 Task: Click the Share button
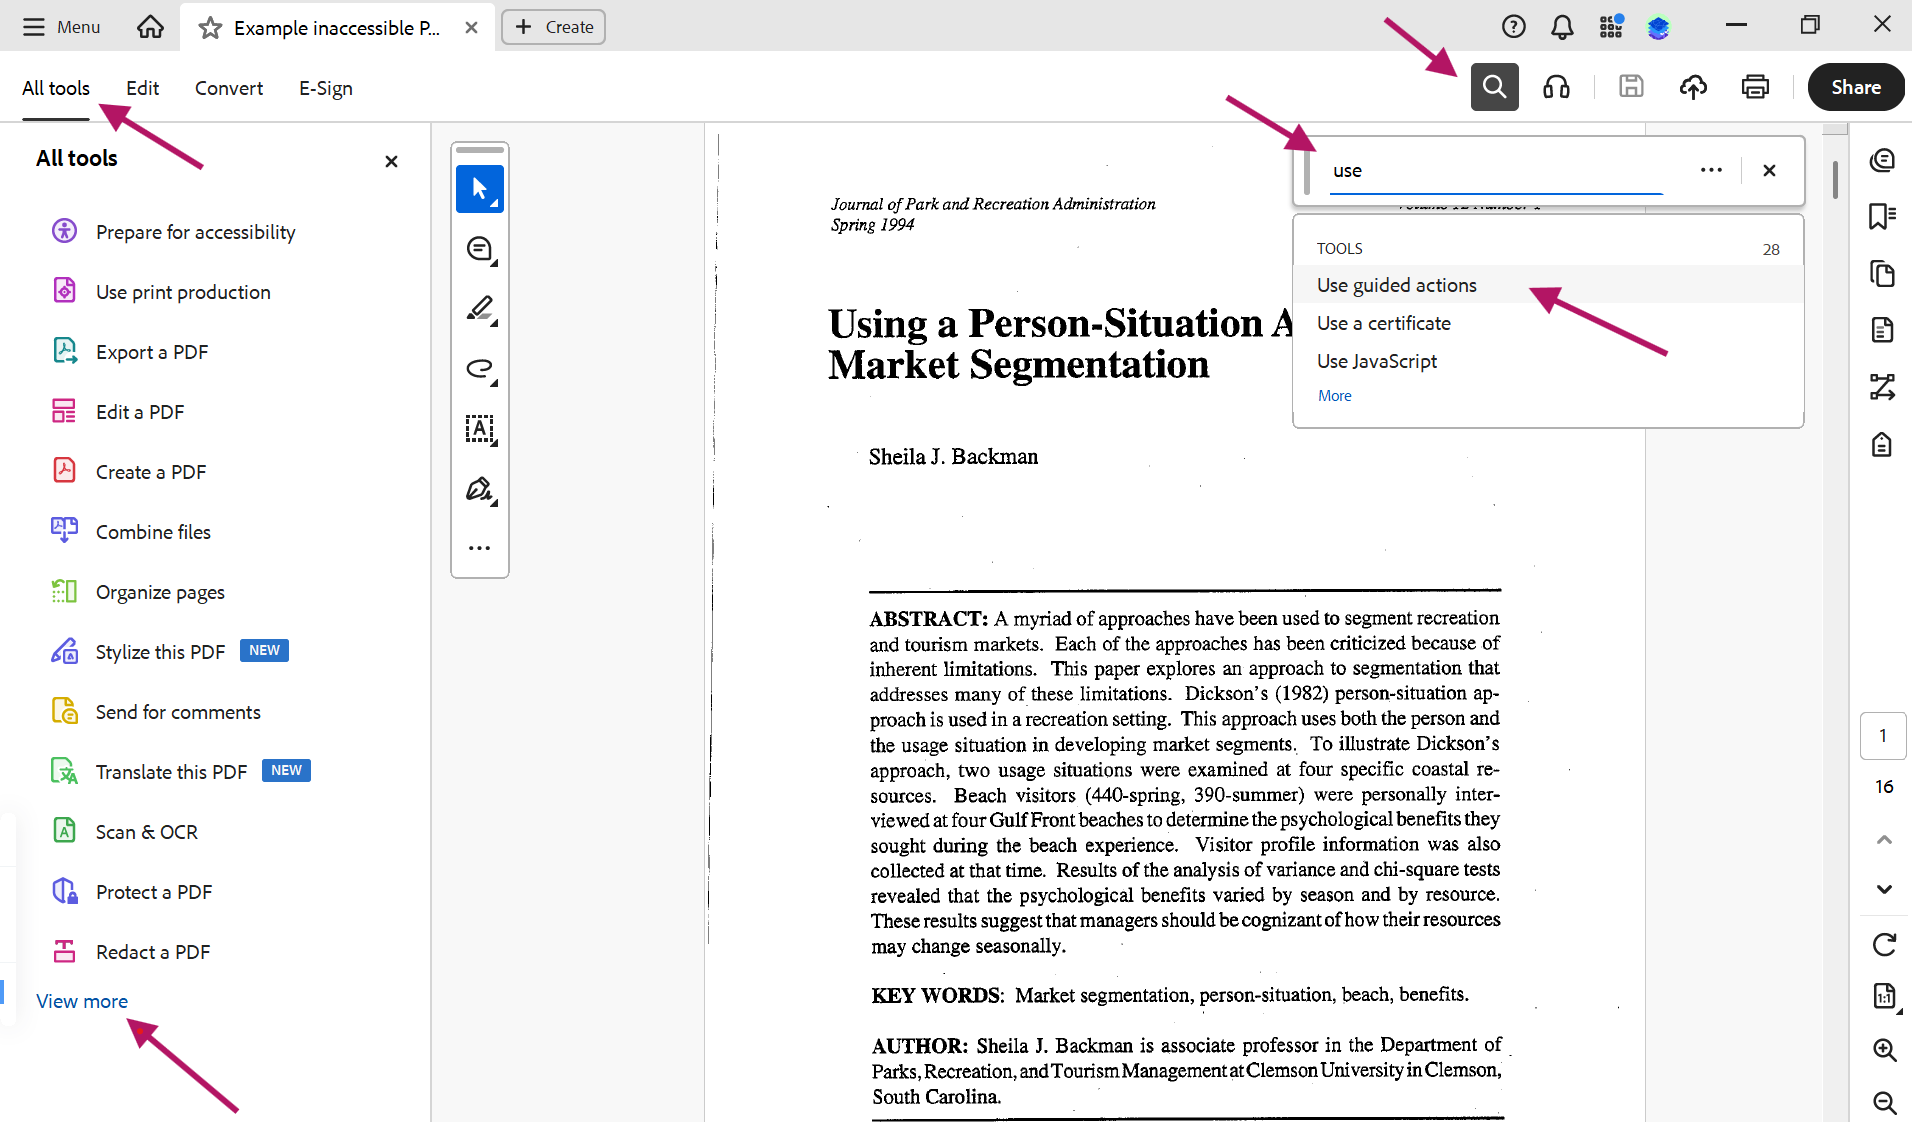1856,87
